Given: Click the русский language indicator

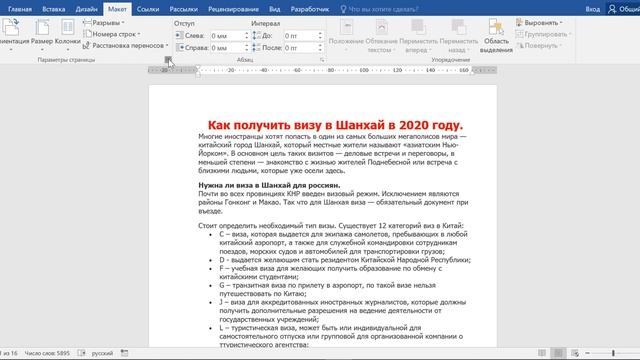Looking at the screenshot, I should click(x=102, y=353).
